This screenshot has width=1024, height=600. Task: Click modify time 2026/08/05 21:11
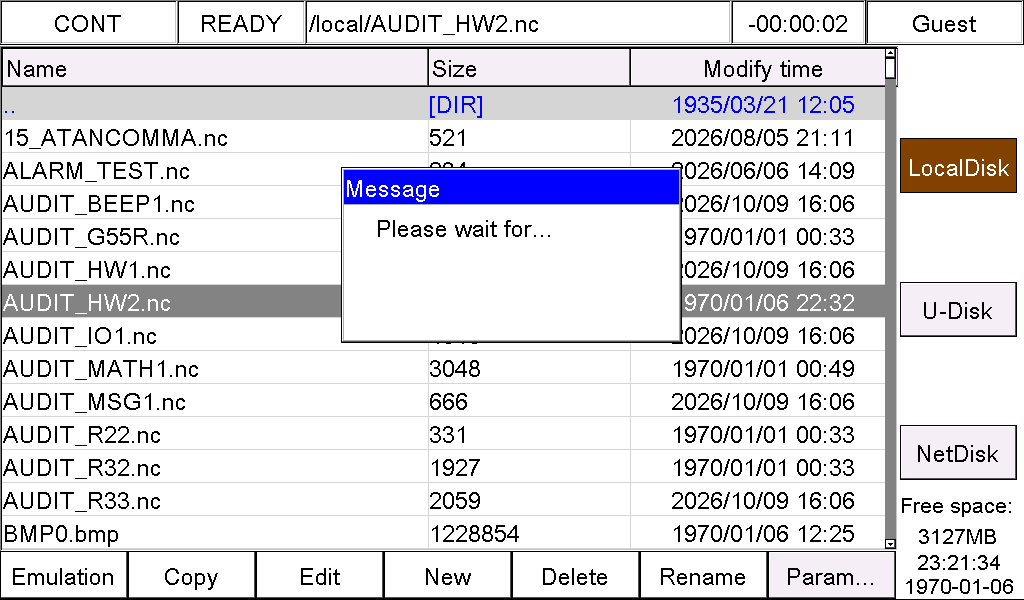[763, 138]
